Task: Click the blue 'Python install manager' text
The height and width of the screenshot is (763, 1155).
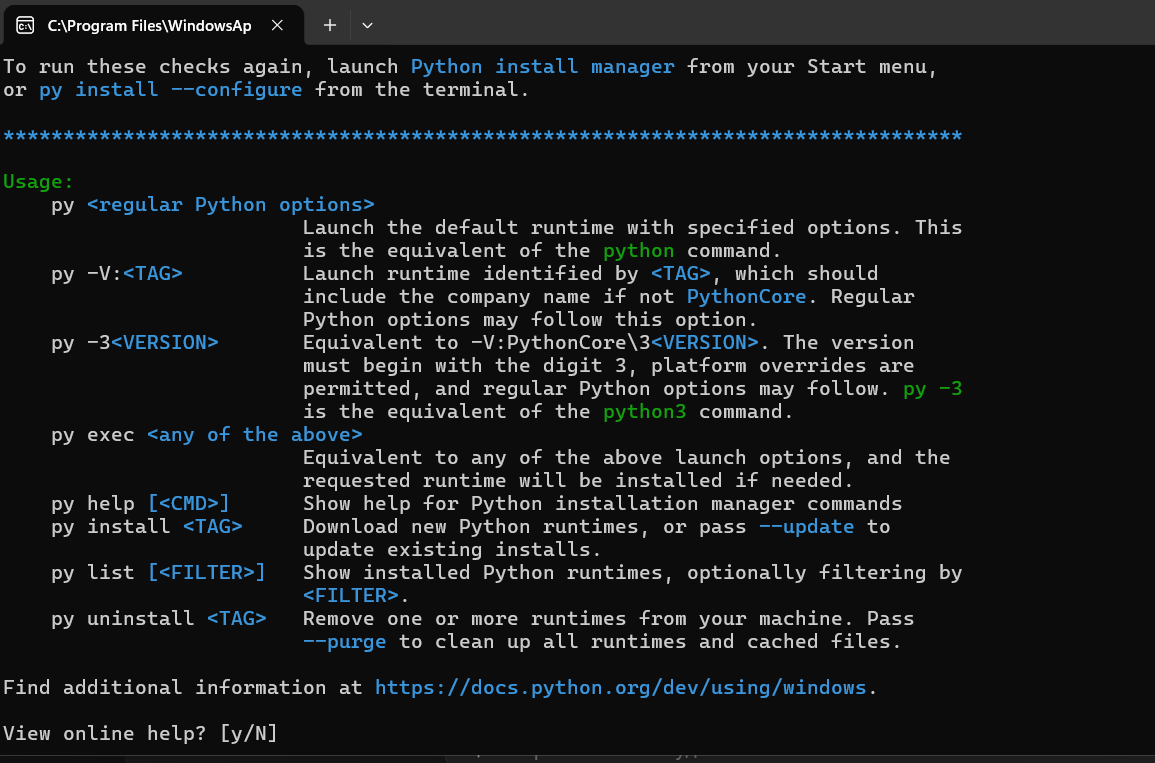Action: 542,67
